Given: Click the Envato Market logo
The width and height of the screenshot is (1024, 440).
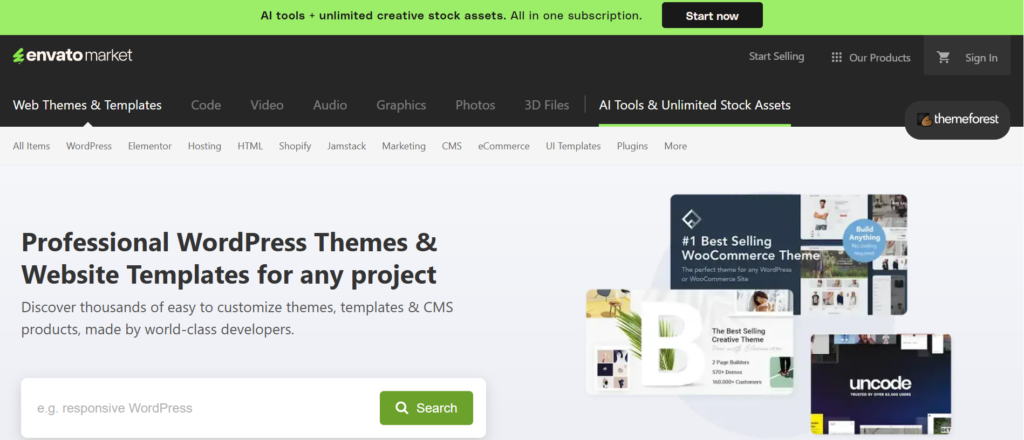Looking at the screenshot, I should point(72,56).
